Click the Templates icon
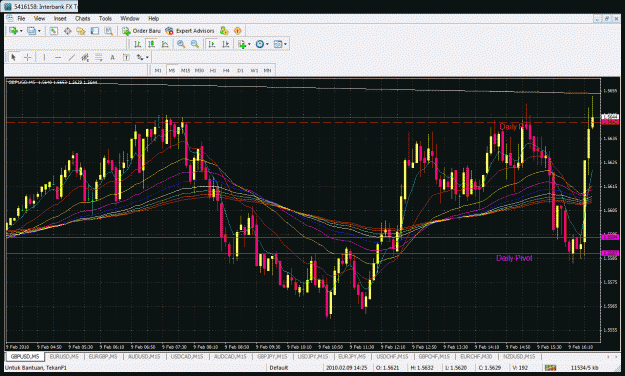Viewport: 625px width, 376px height. 278,44
